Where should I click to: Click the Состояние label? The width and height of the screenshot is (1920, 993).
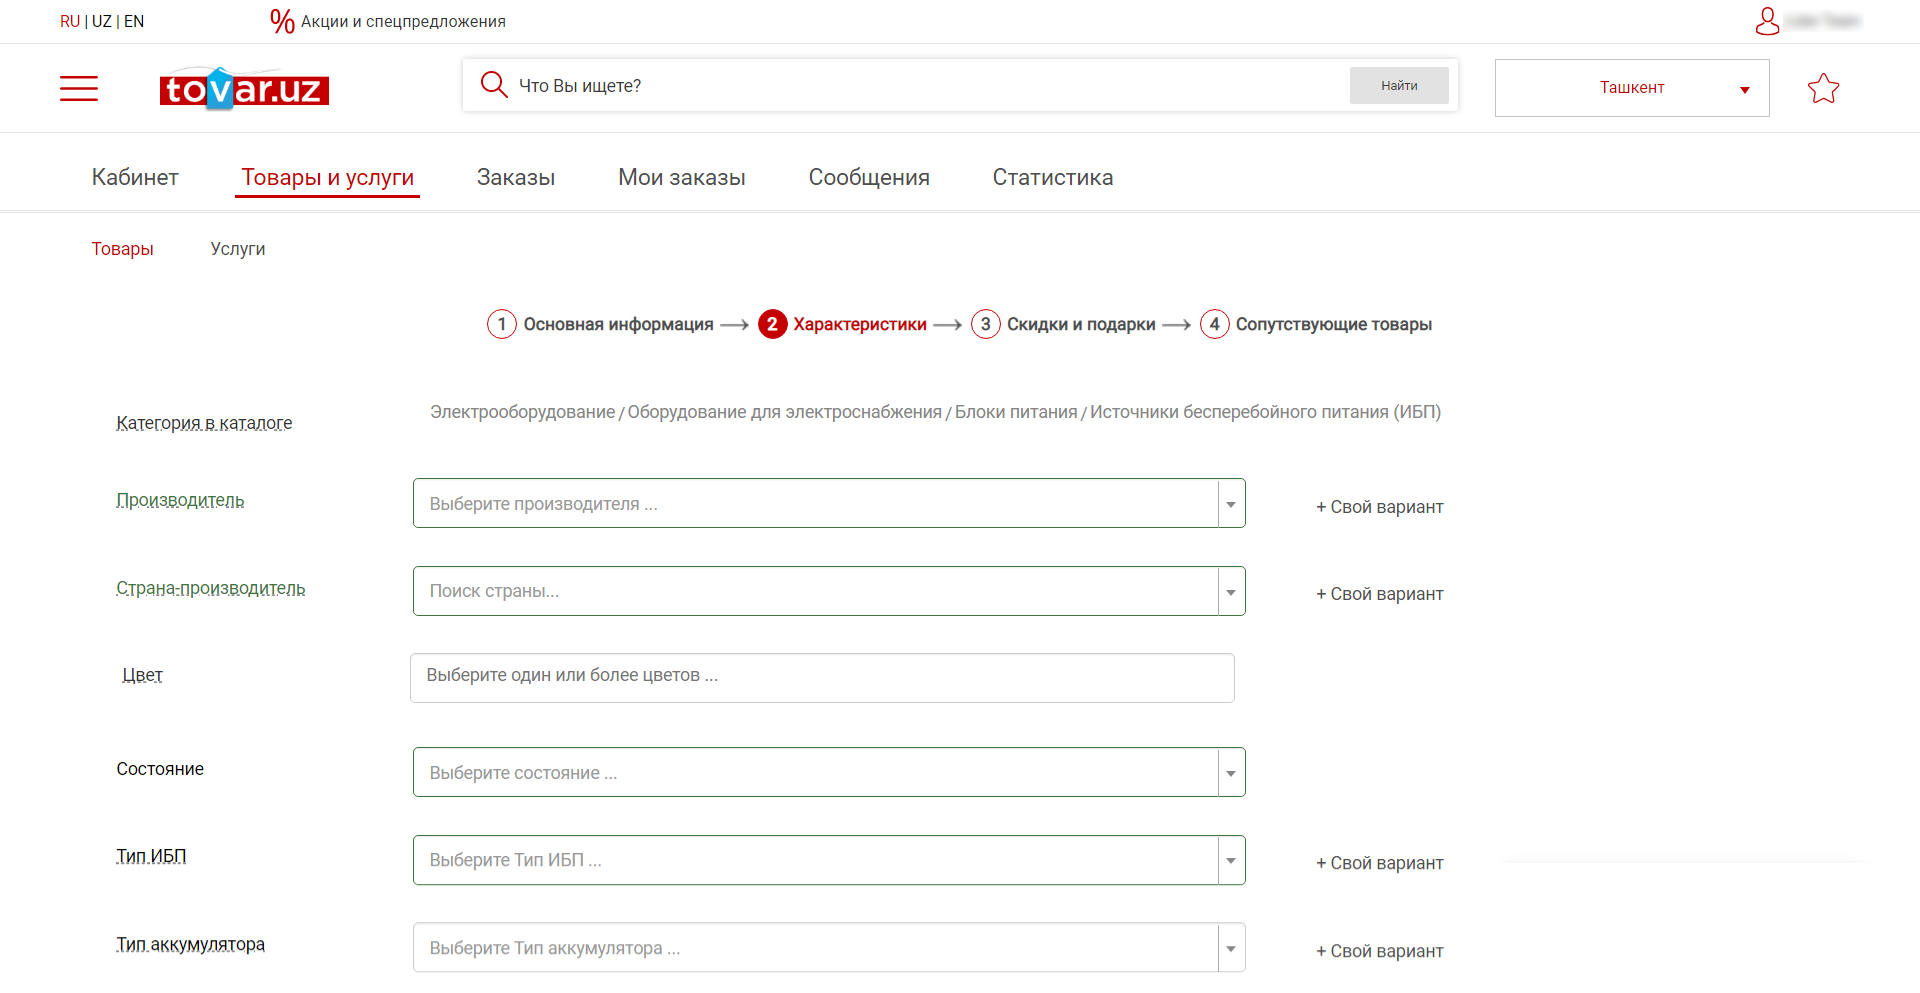(x=160, y=769)
